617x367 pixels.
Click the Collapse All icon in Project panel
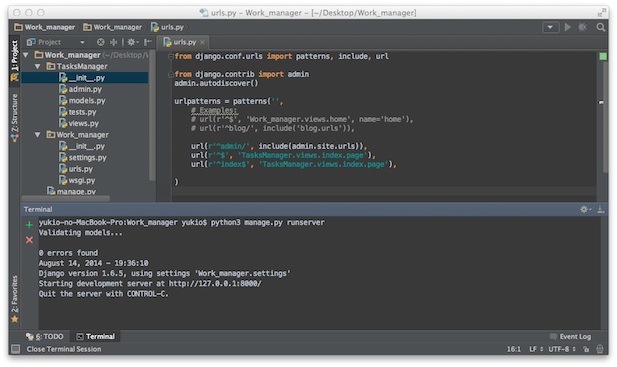[114, 42]
